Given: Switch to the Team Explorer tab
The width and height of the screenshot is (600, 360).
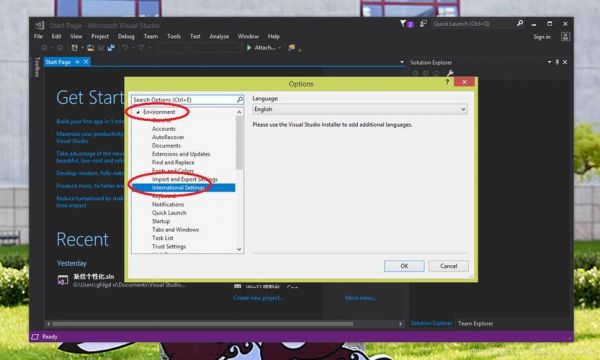Looking at the screenshot, I should click(x=475, y=324).
